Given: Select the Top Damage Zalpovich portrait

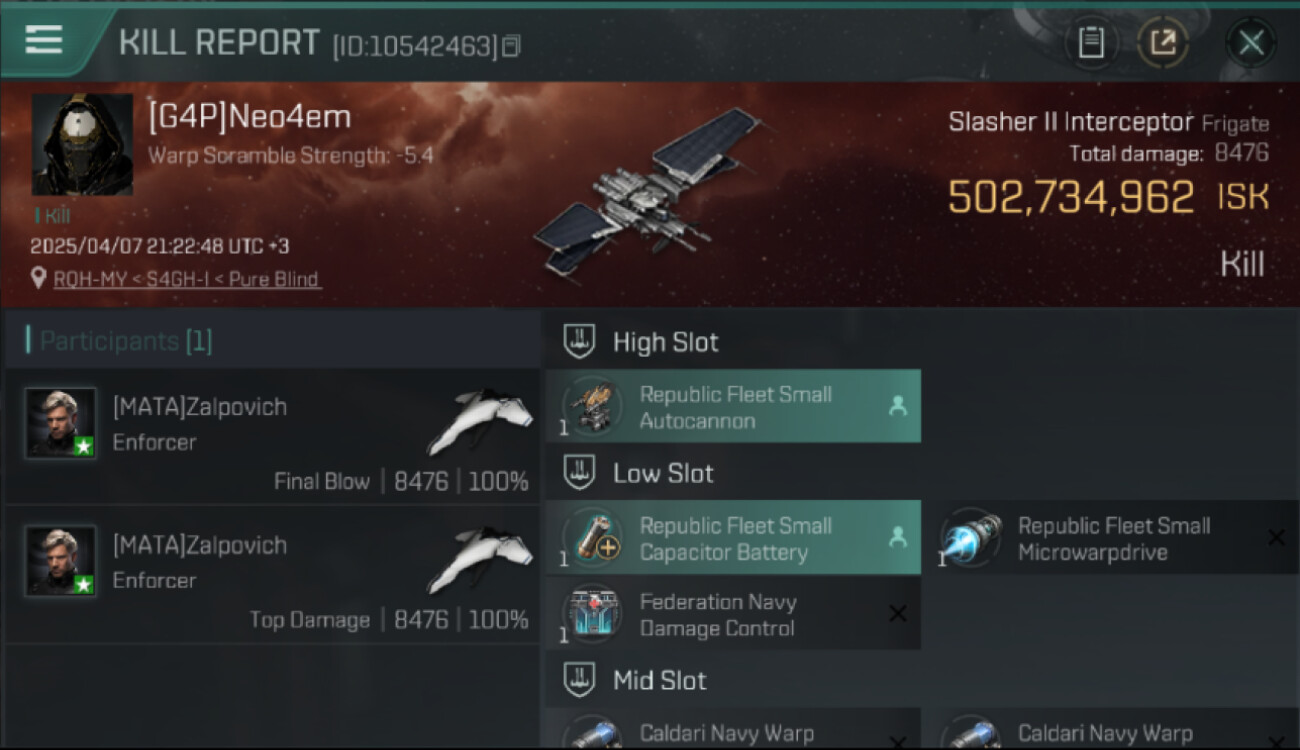Looking at the screenshot, I should pos(61,561).
